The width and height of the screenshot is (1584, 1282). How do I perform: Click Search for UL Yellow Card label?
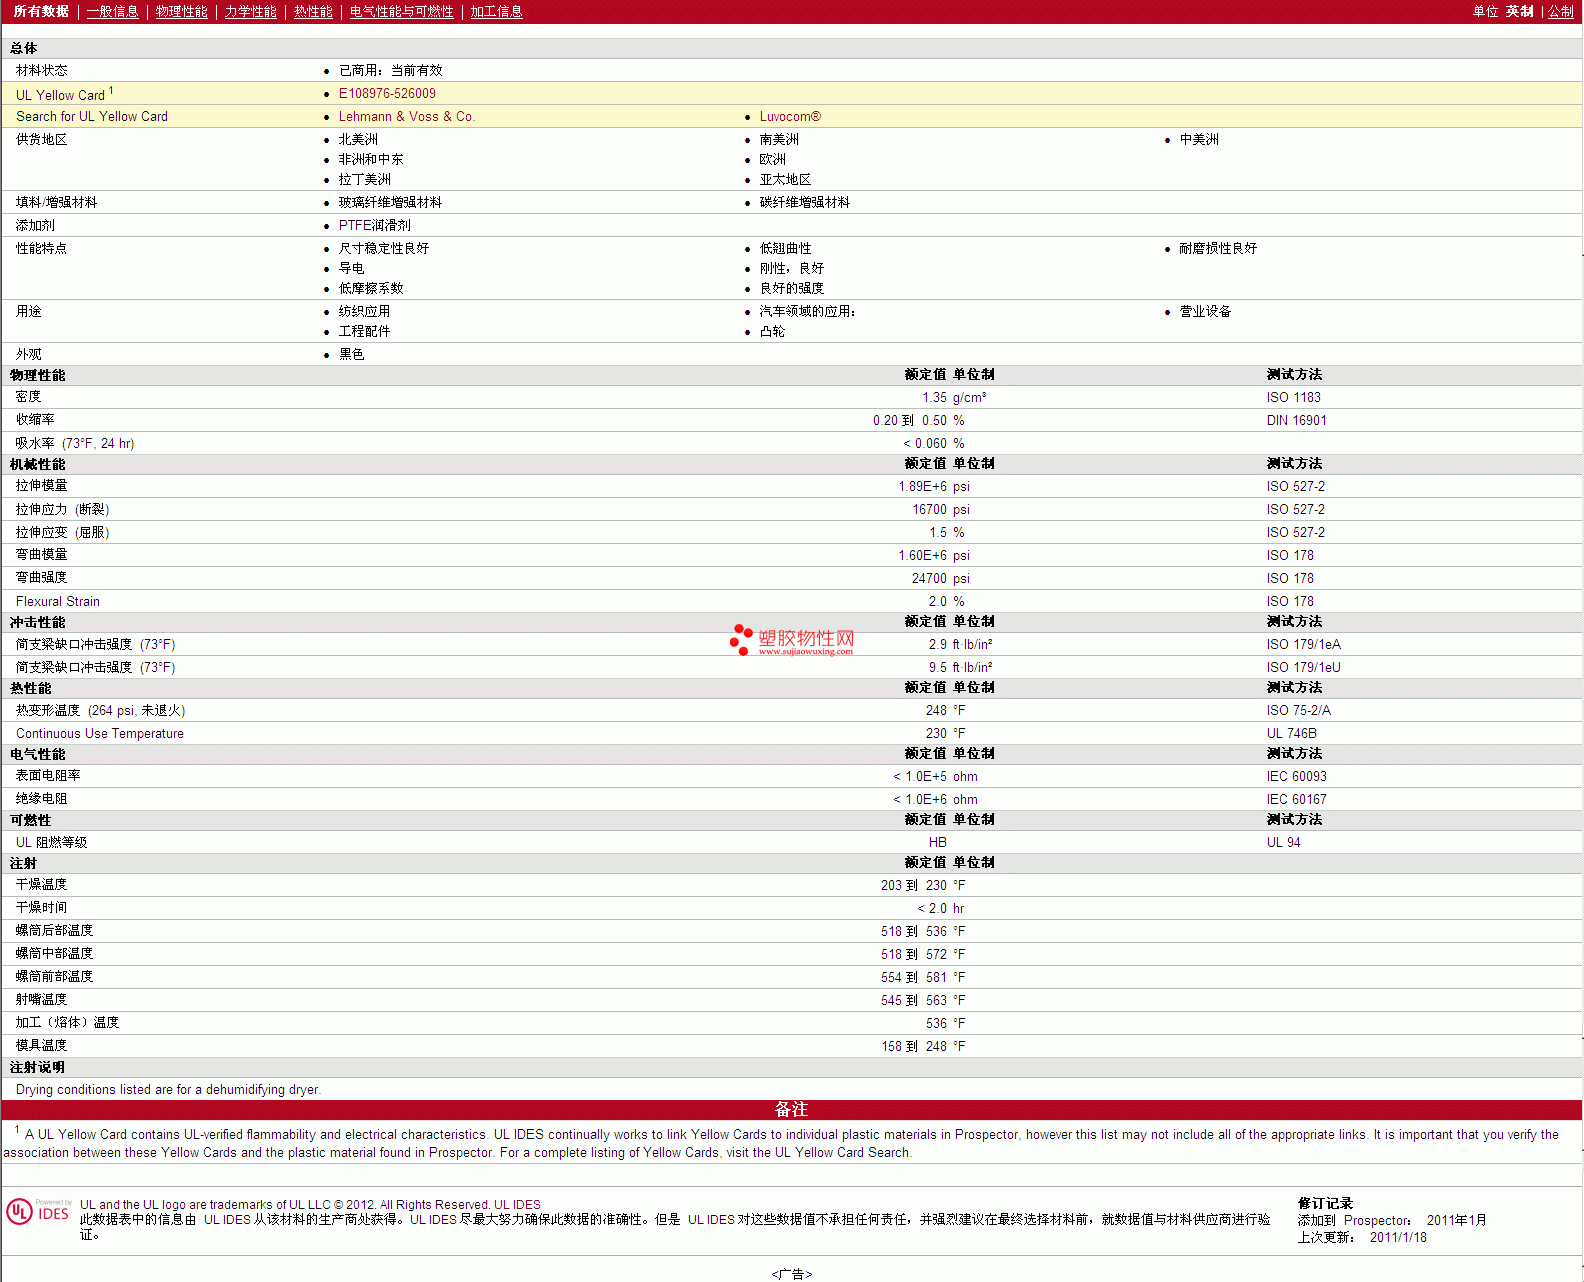pos(92,116)
